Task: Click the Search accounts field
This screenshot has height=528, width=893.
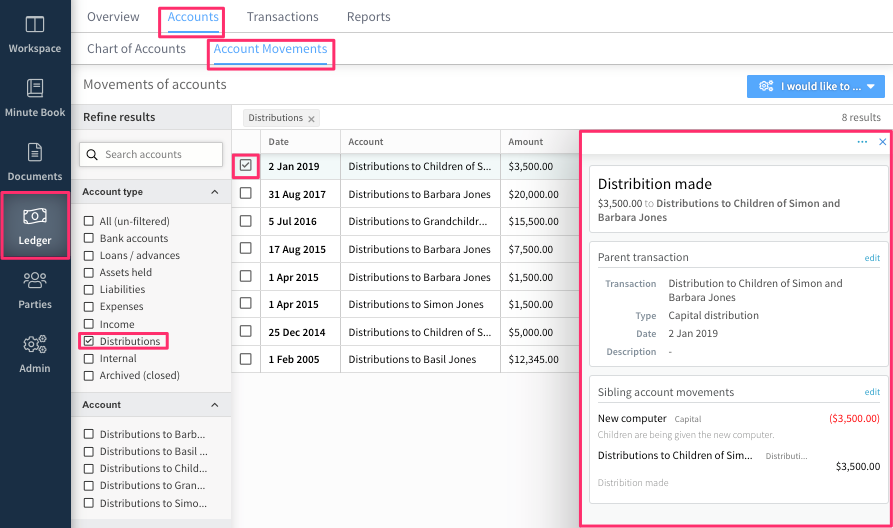Action: pyautogui.click(x=151, y=154)
